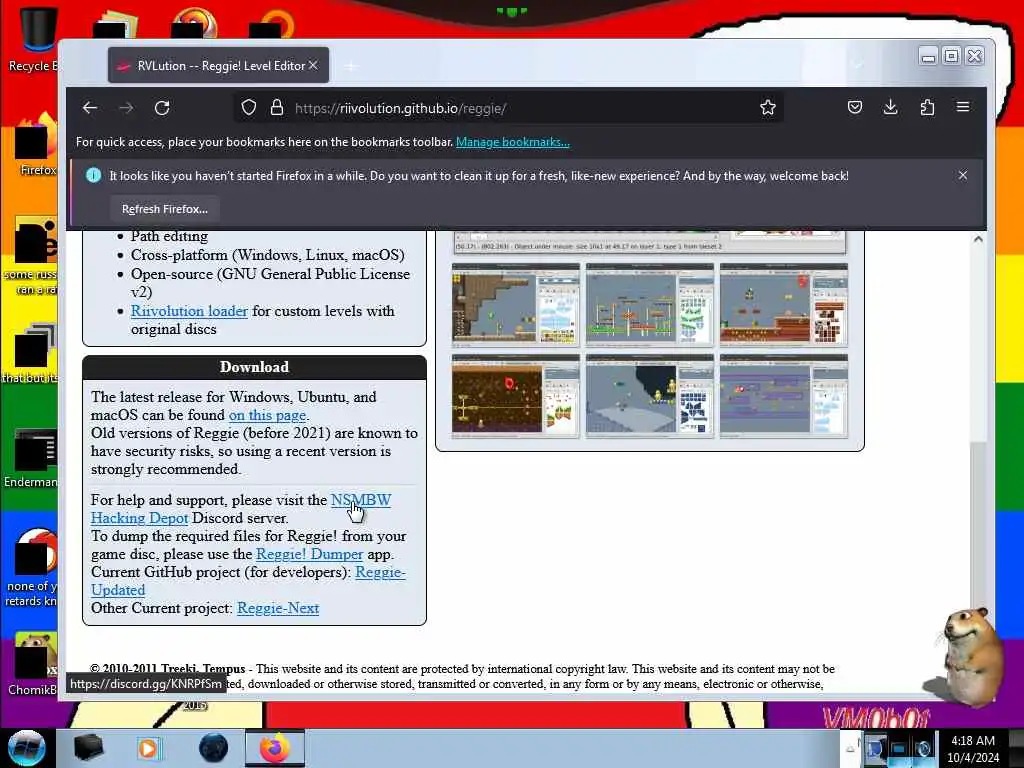Dismiss the Firefox refresh notification
Screen dimensions: 1024x768
(963, 175)
